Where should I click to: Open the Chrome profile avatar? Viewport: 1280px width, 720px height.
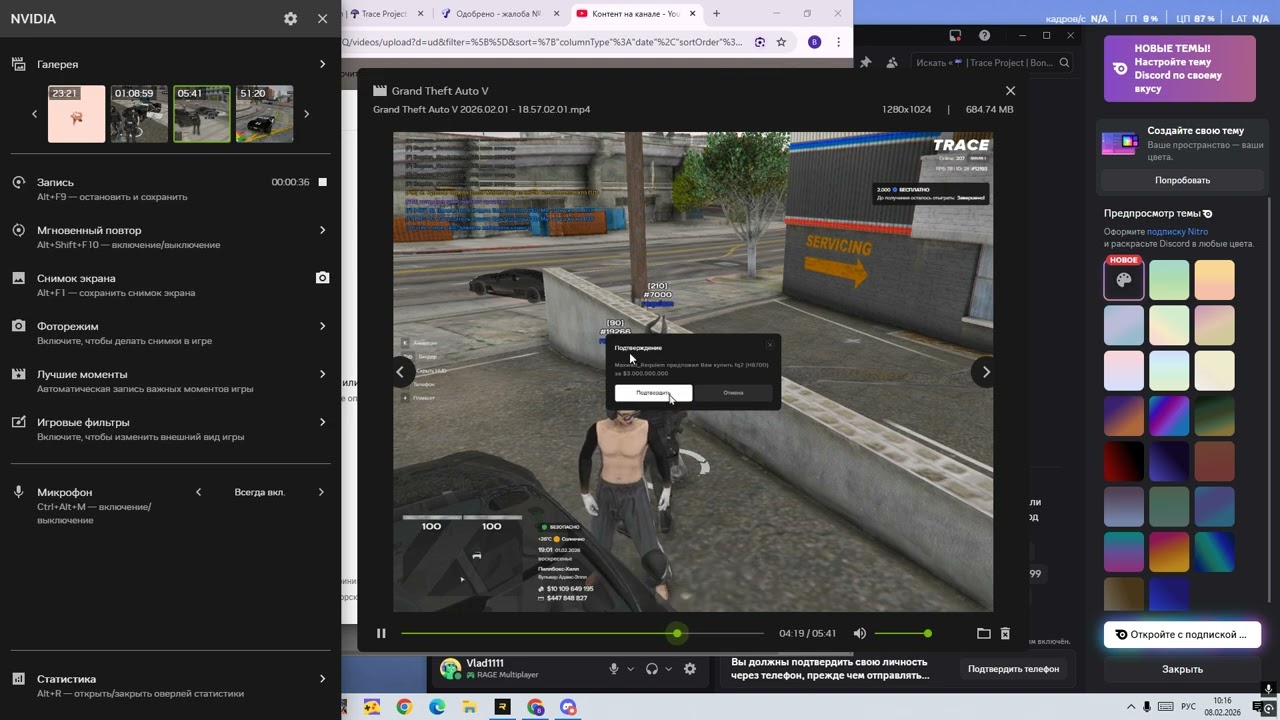(814, 42)
